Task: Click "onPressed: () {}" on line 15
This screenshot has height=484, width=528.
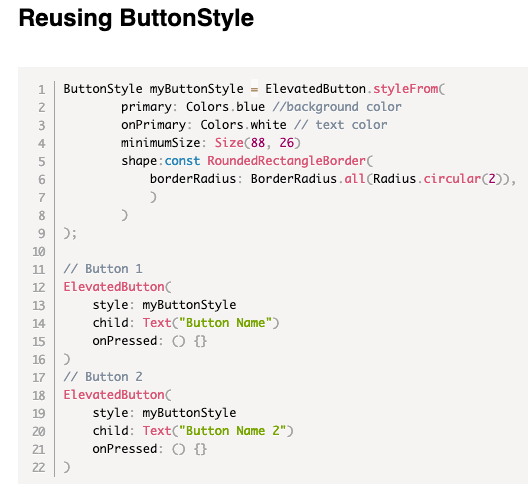Action: (x=150, y=341)
